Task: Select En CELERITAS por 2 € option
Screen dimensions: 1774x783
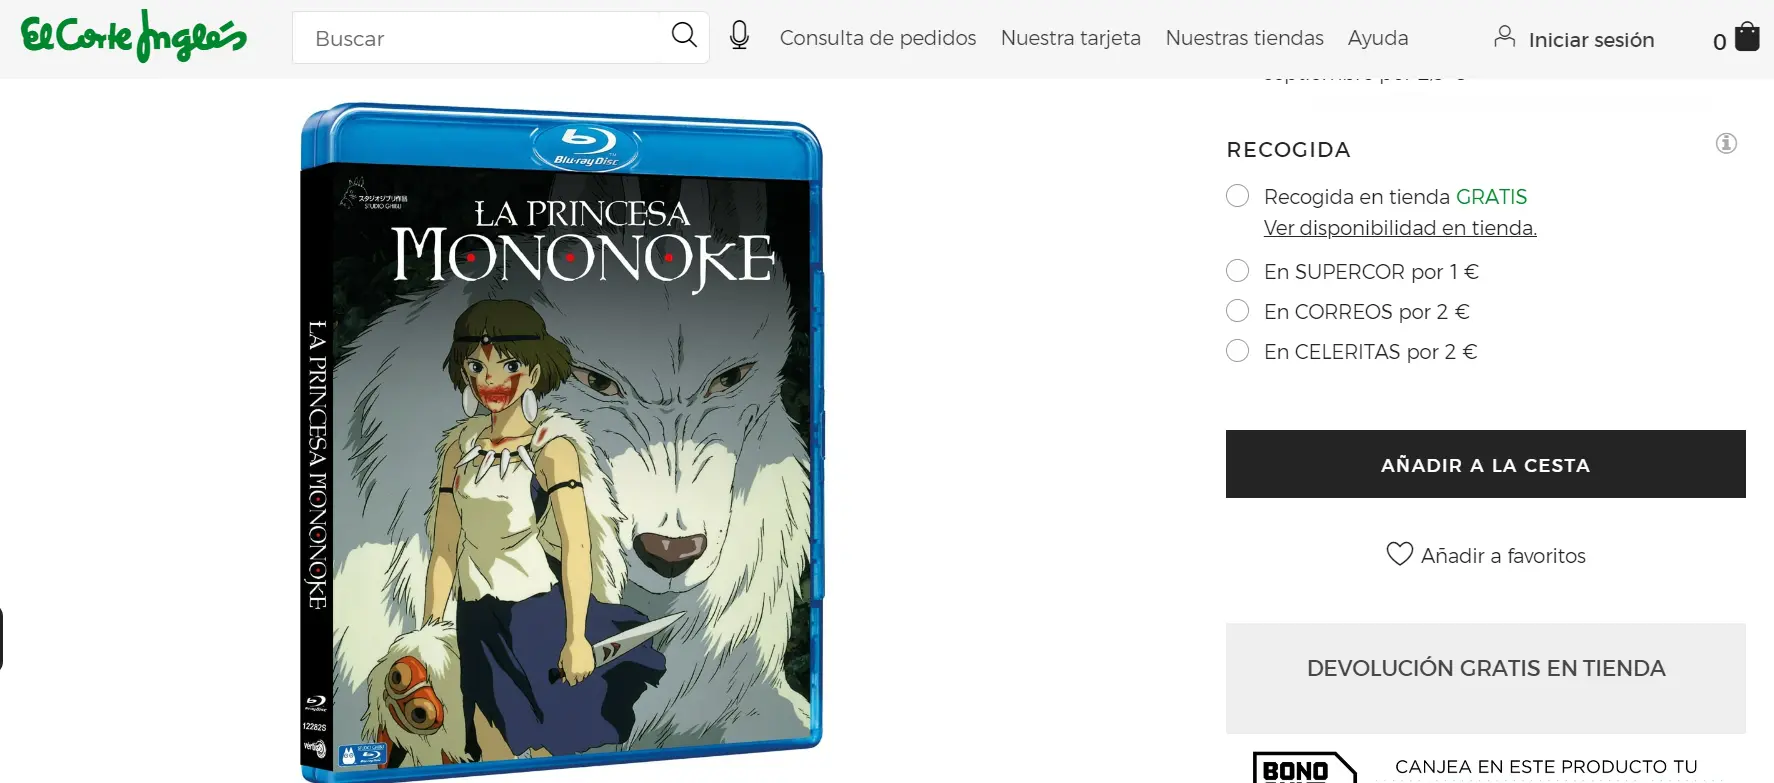Action: click(x=1238, y=351)
